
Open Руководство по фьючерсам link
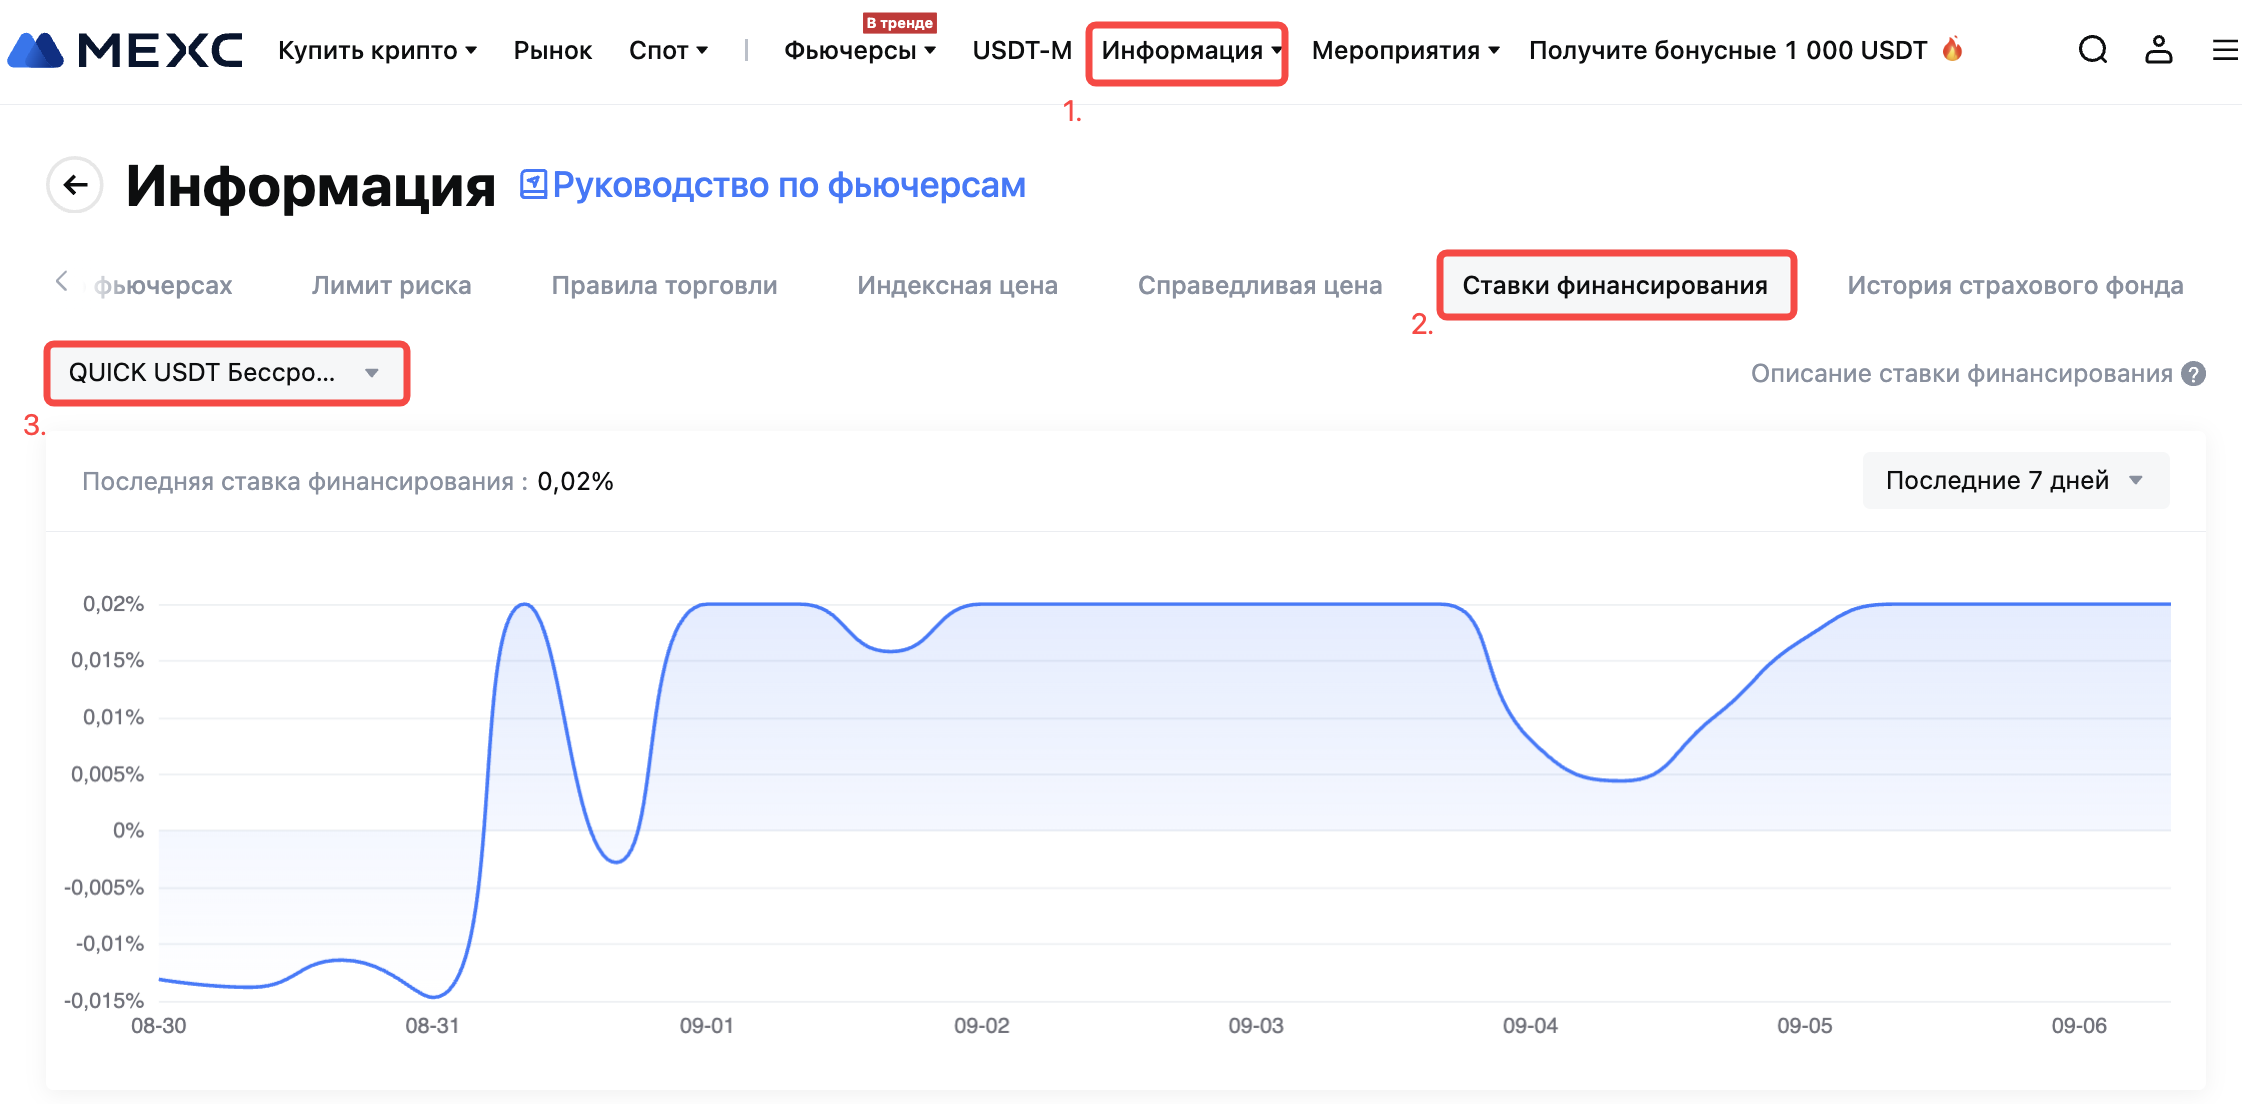[788, 186]
